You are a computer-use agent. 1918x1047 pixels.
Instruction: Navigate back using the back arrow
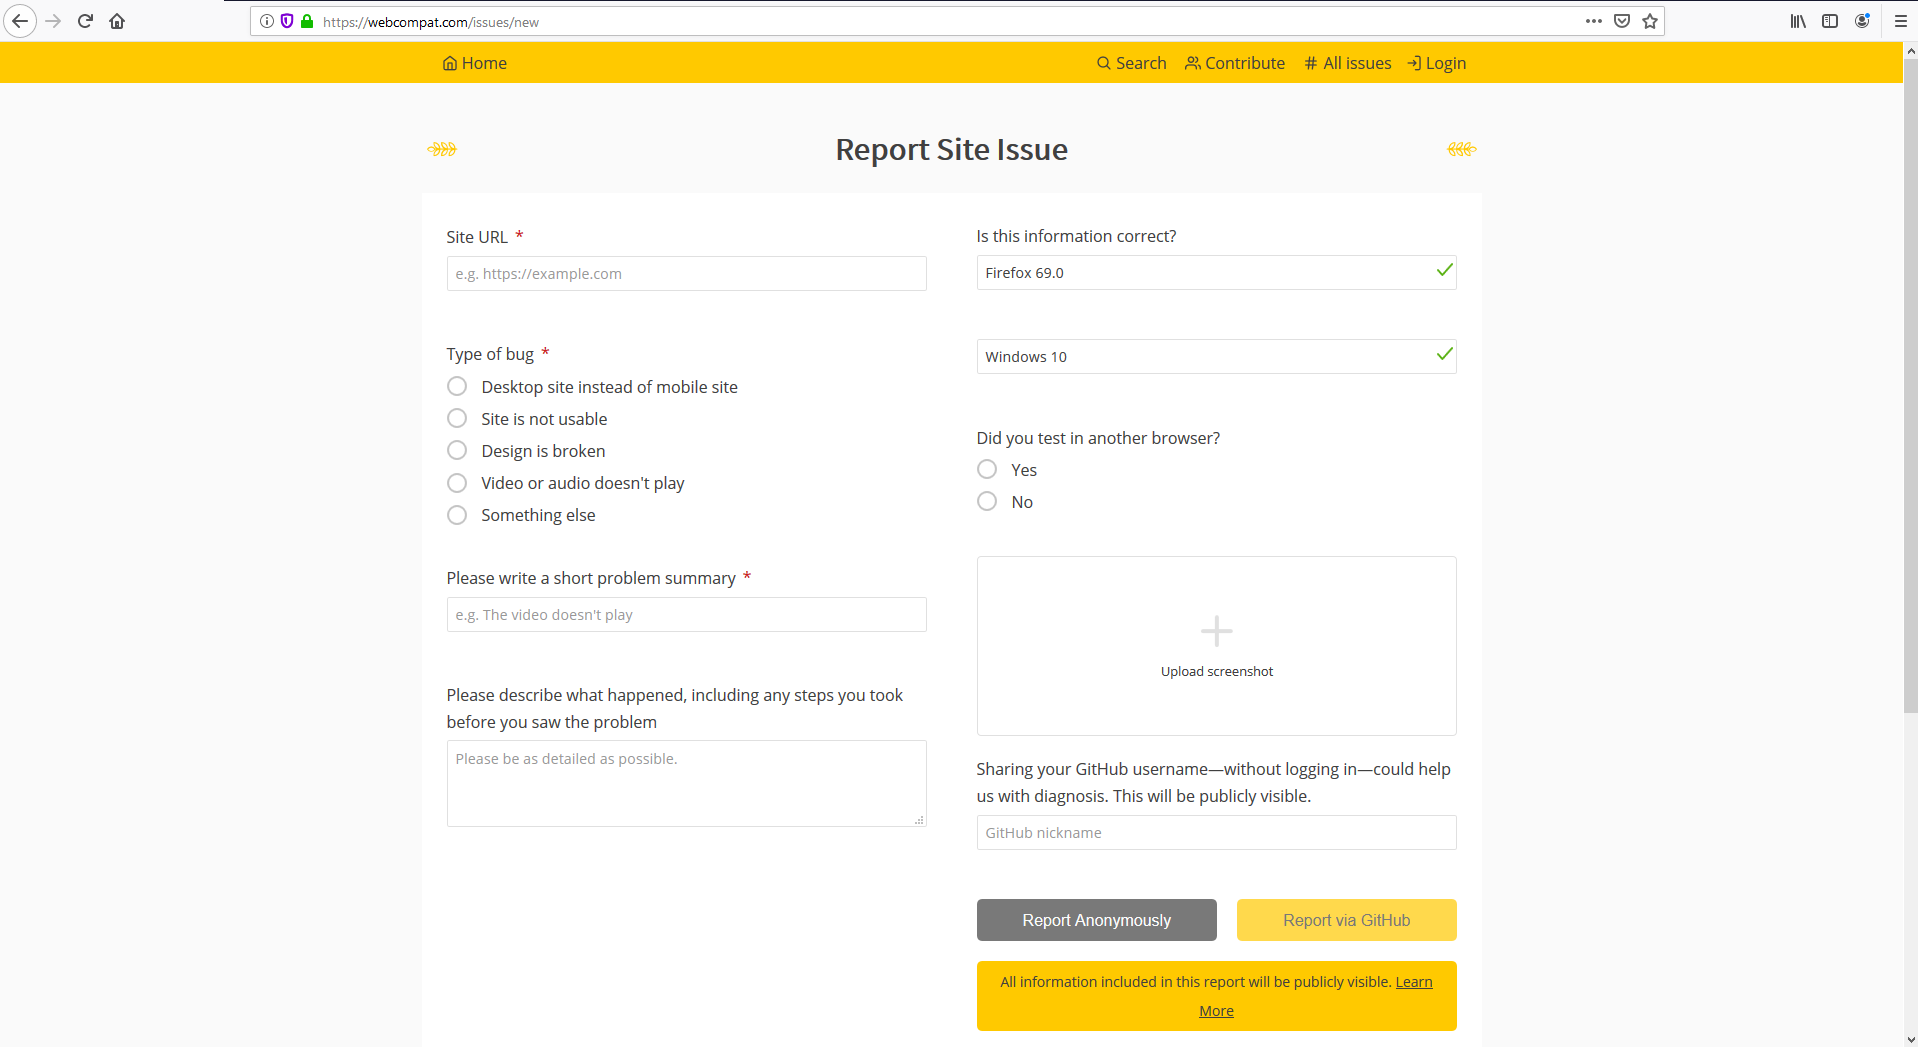click(x=20, y=21)
